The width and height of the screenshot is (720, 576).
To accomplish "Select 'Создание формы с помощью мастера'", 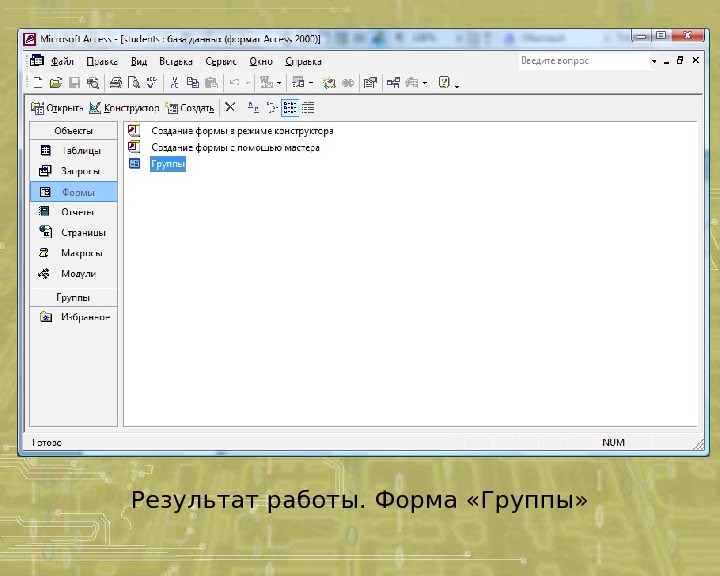I will click(235, 147).
